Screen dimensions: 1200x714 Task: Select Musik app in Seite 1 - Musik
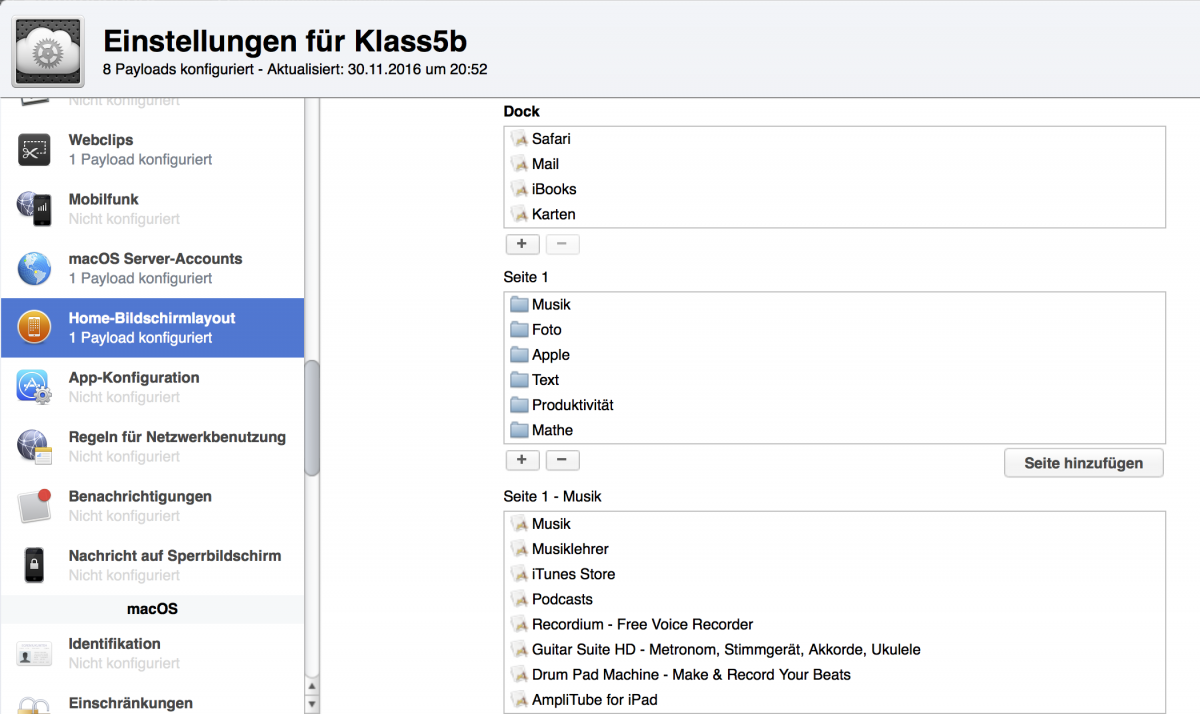835,524
